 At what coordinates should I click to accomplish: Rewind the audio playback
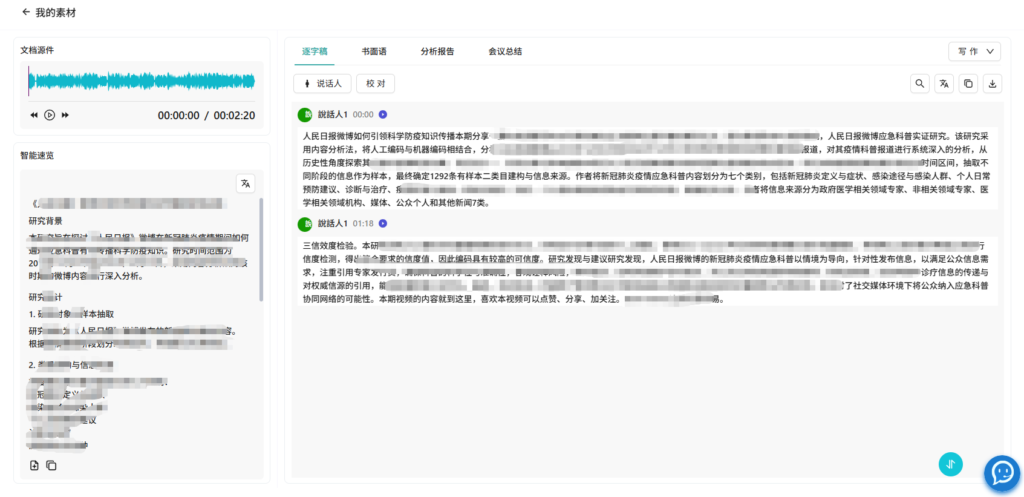tap(34, 115)
